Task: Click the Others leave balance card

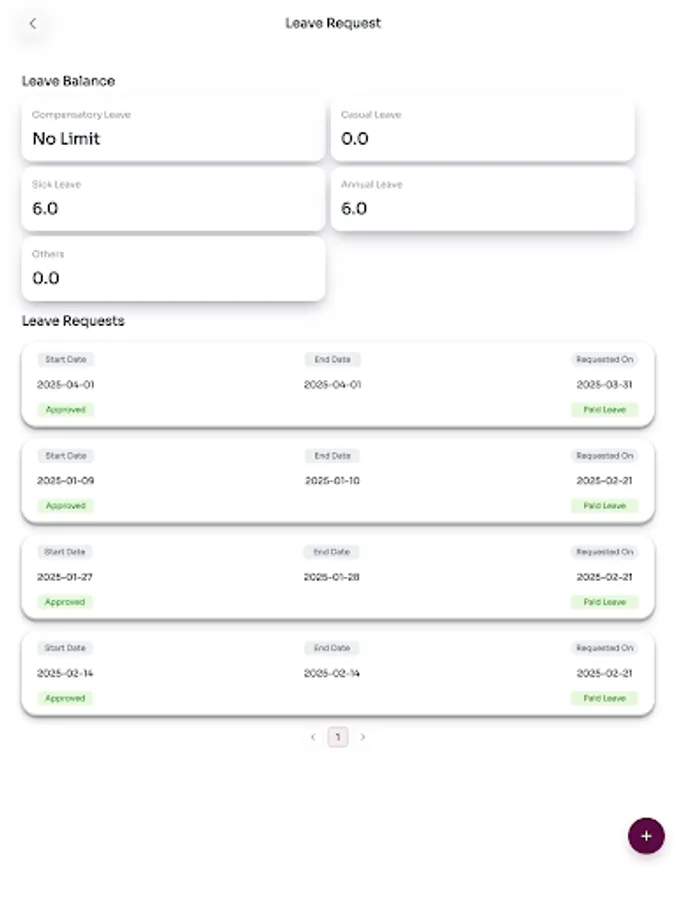Action: 172,268
